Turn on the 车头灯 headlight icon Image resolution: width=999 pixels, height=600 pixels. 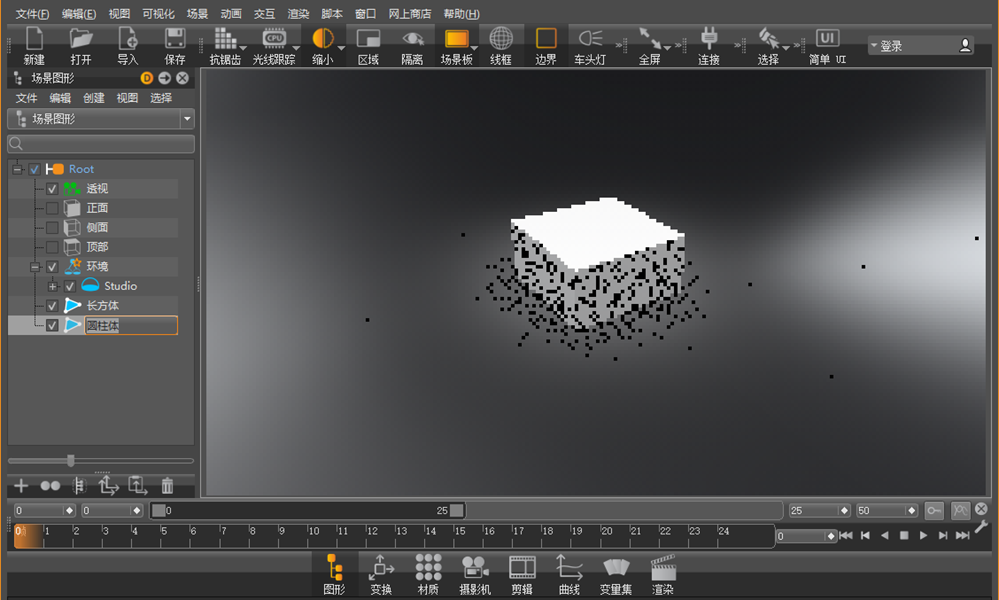(x=590, y=39)
